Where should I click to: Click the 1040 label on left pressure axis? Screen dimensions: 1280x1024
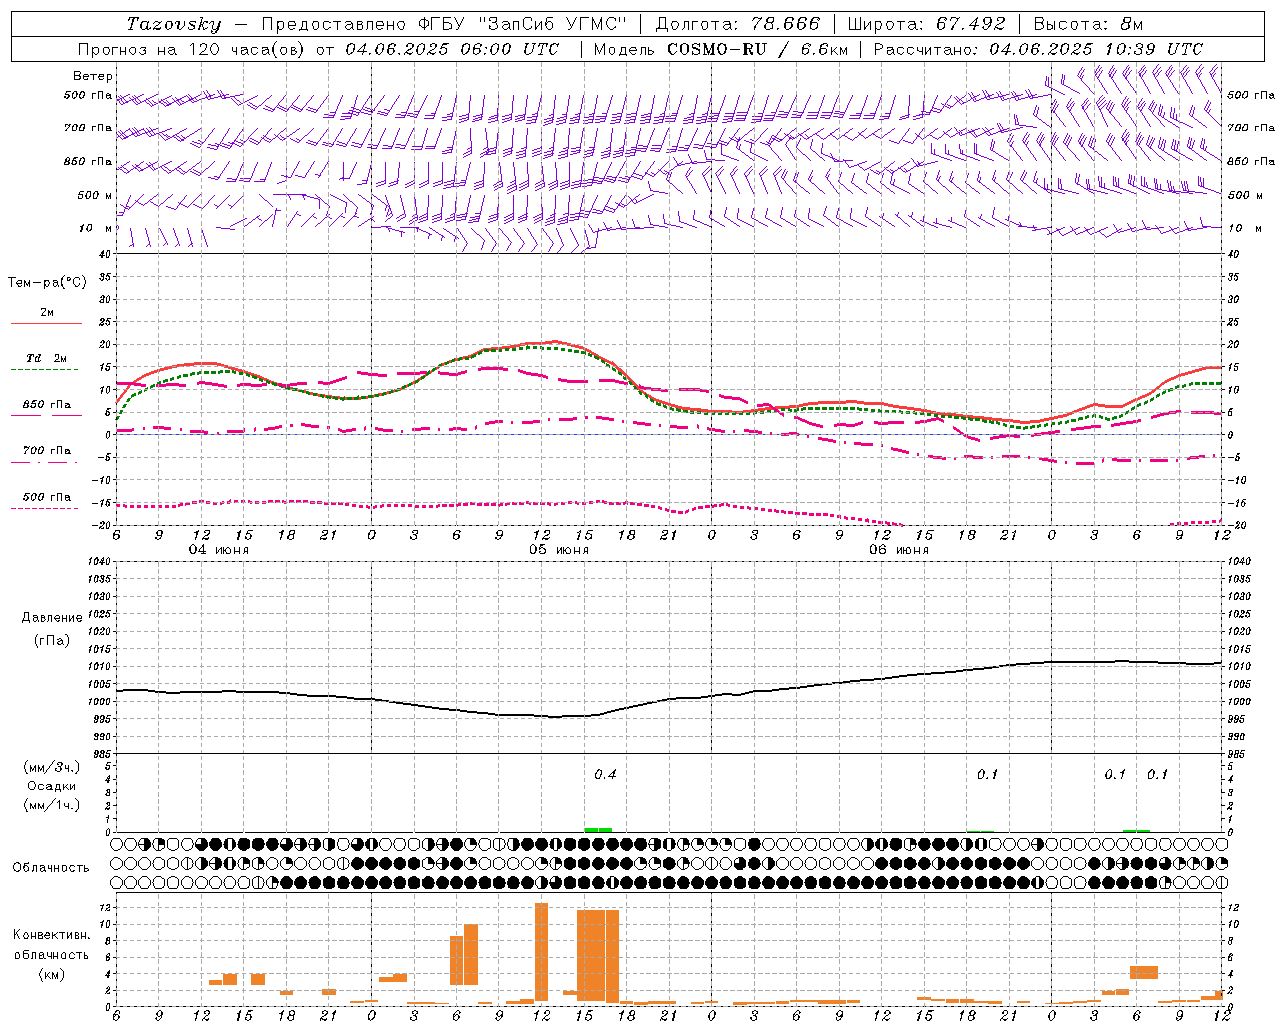[100, 561]
